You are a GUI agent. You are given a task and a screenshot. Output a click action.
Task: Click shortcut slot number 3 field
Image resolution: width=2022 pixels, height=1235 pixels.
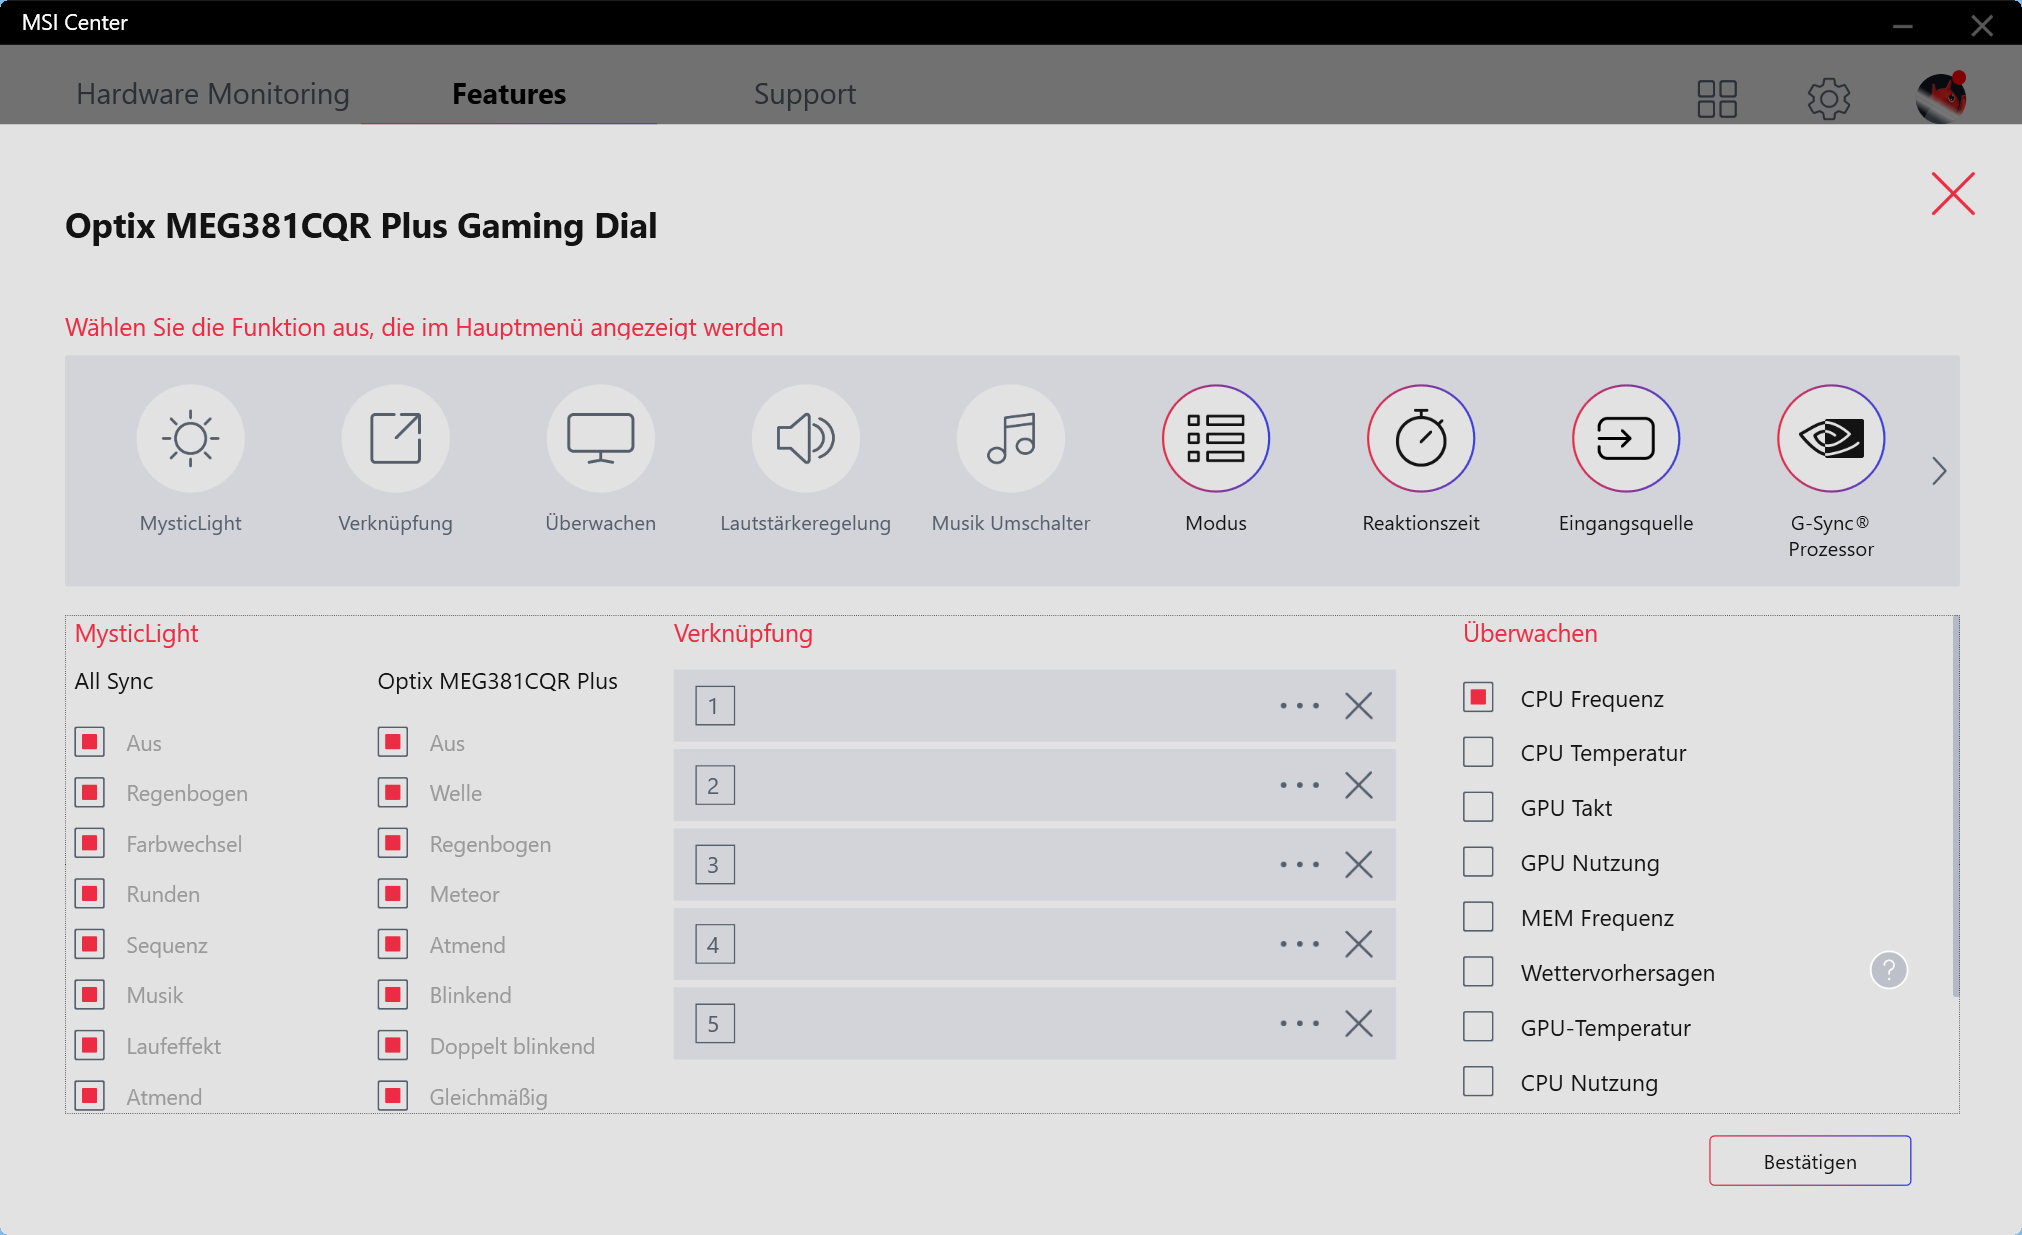pyautogui.click(x=1034, y=864)
